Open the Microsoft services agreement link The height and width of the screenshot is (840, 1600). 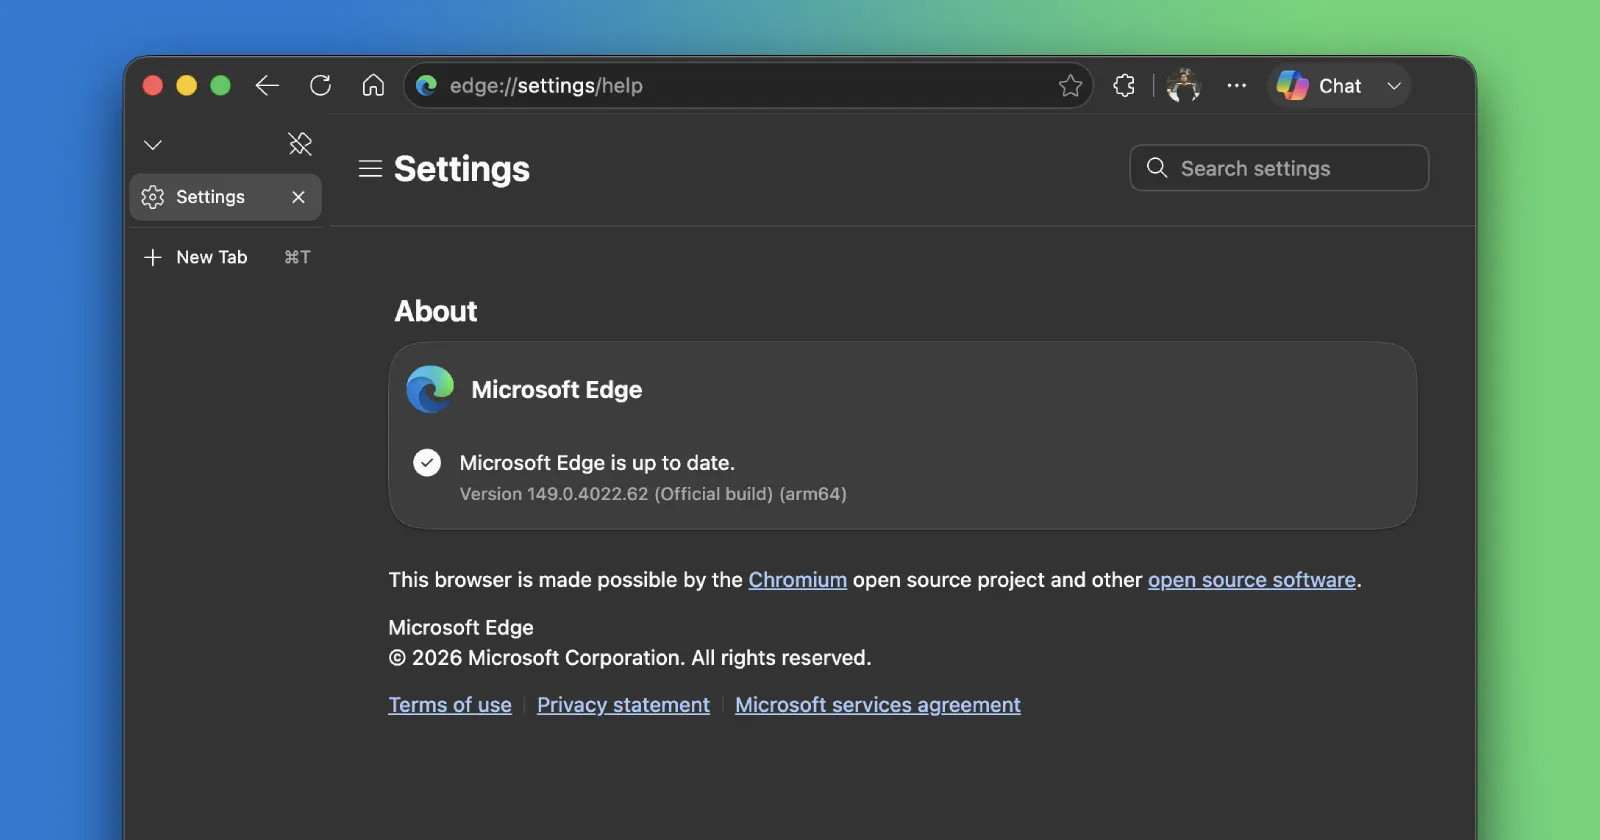click(x=878, y=705)
